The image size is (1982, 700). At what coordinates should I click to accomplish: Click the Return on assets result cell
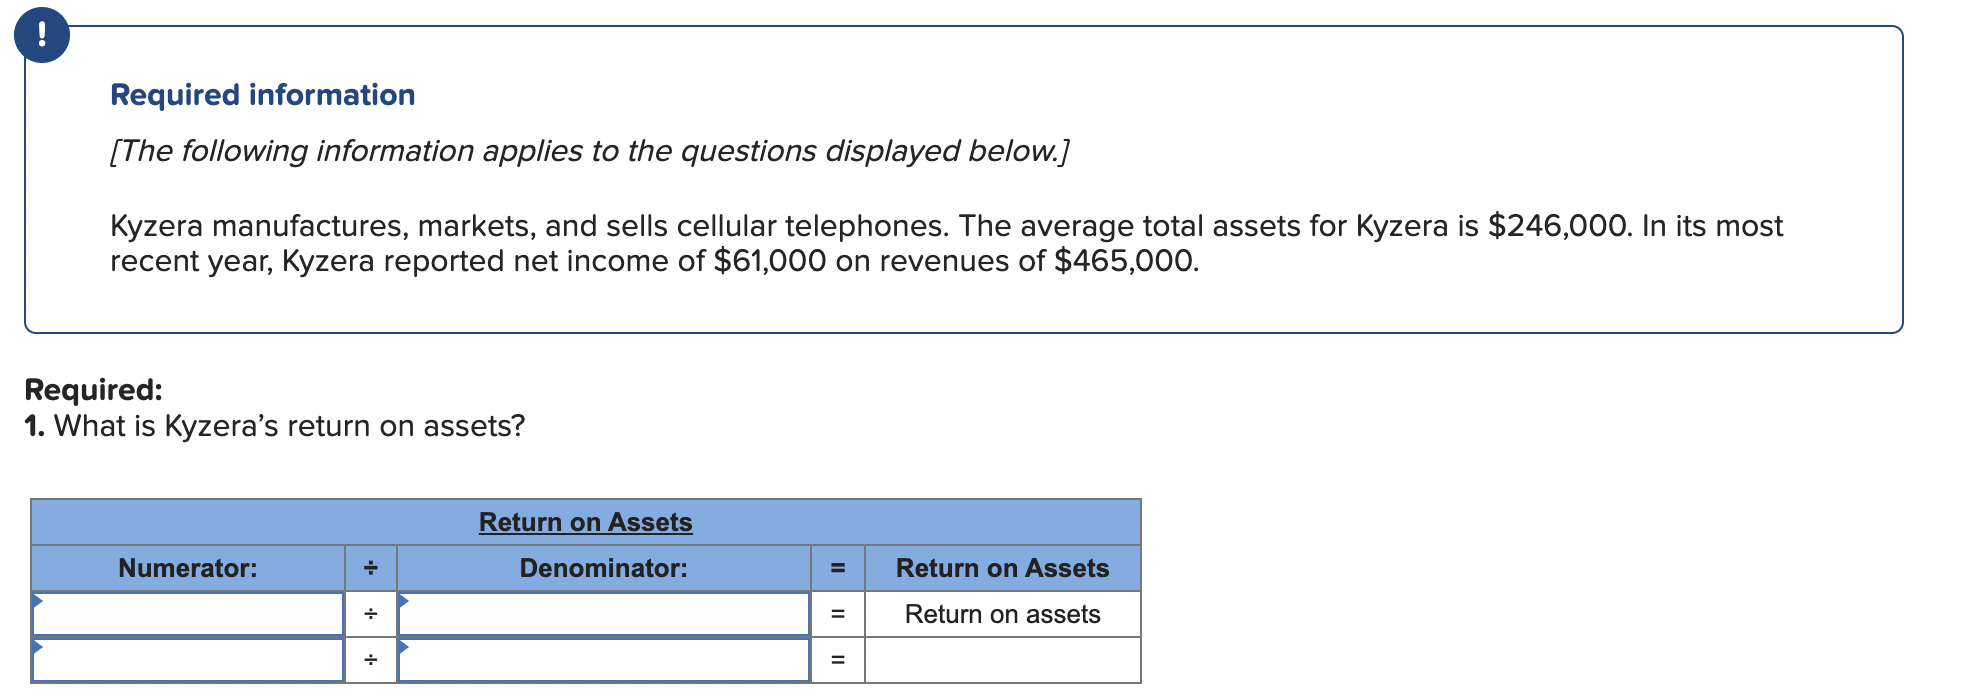1003,613
